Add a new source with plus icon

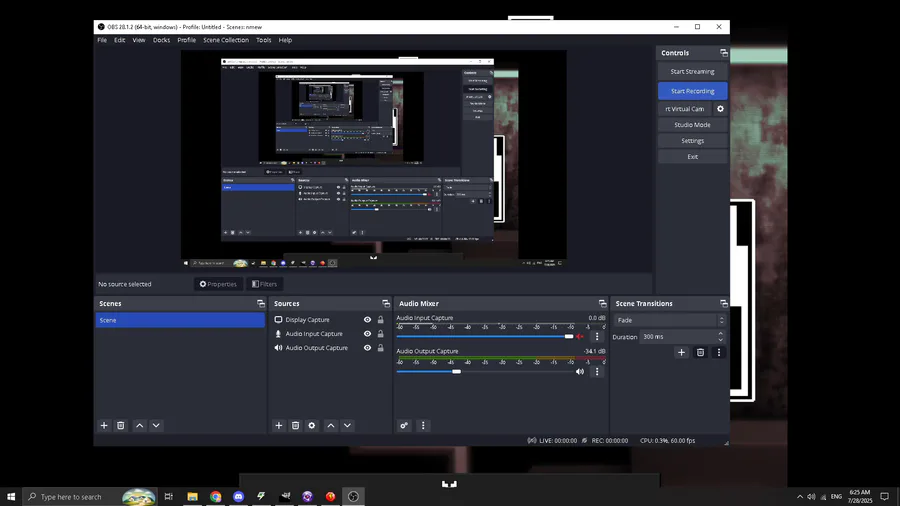tap(279, 426)
